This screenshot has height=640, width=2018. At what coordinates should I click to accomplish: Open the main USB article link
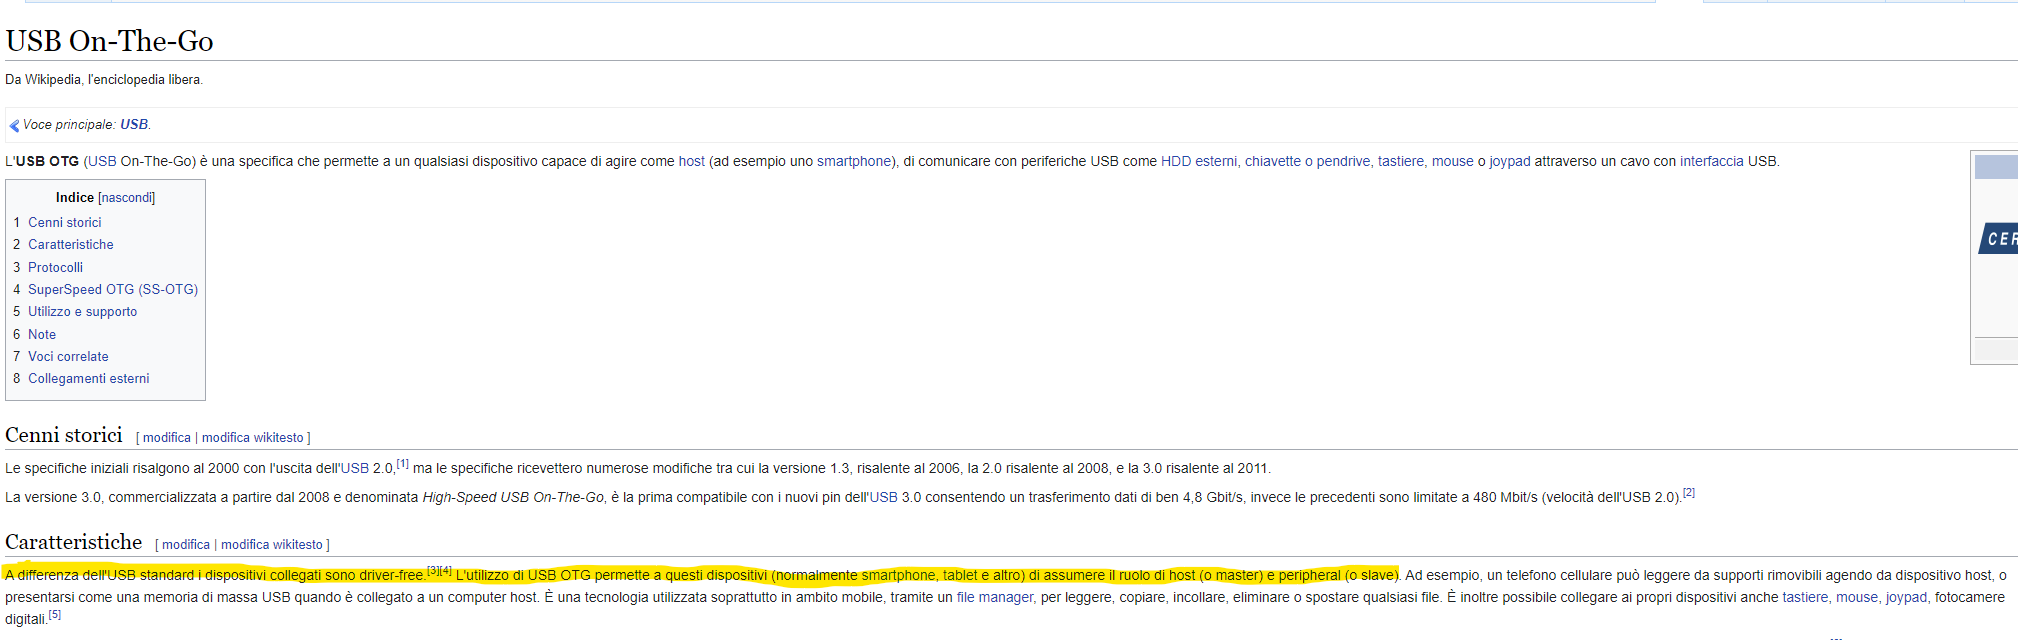(134, 125)
